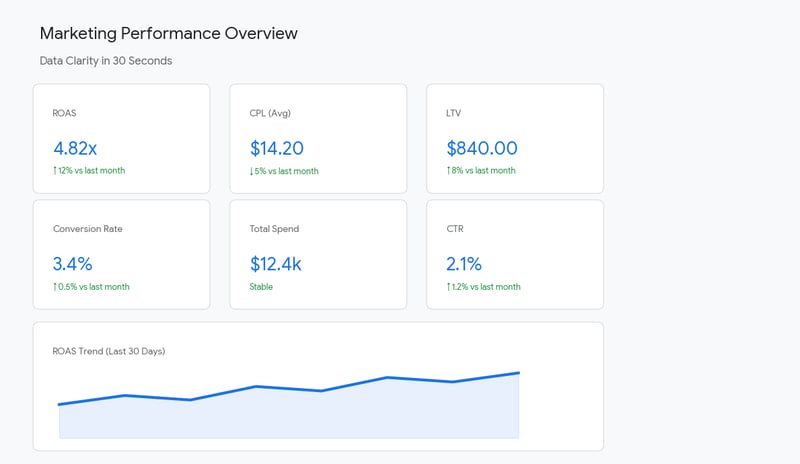Click the down arrow in CPL card
The height and width of the screenshot is (464, 800).
tap(252, 171)
